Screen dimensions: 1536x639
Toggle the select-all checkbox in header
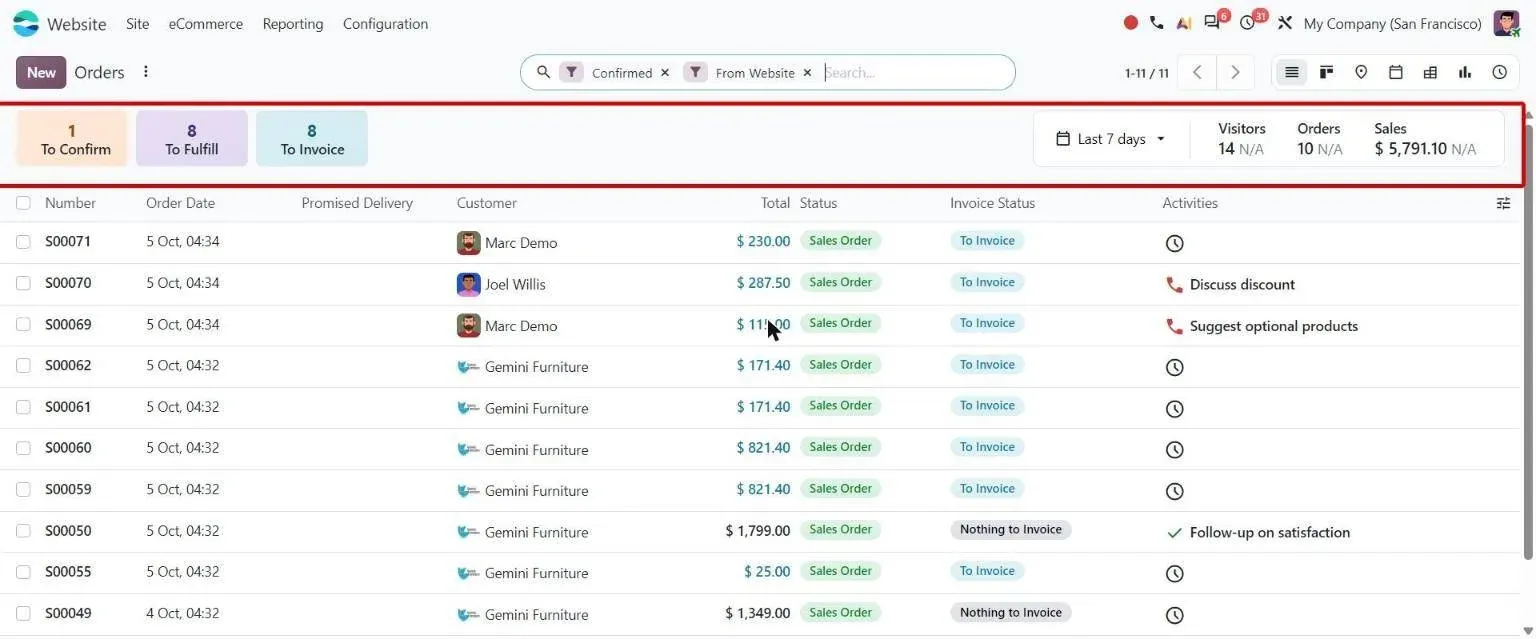[23, 203]
